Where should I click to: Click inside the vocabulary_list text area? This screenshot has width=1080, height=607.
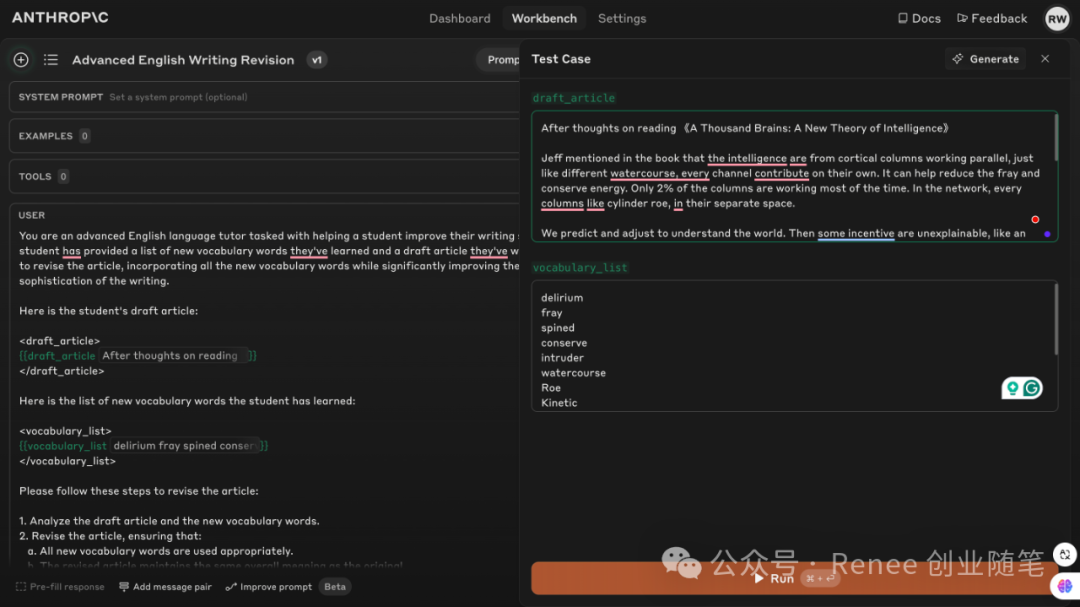point(794,346)
